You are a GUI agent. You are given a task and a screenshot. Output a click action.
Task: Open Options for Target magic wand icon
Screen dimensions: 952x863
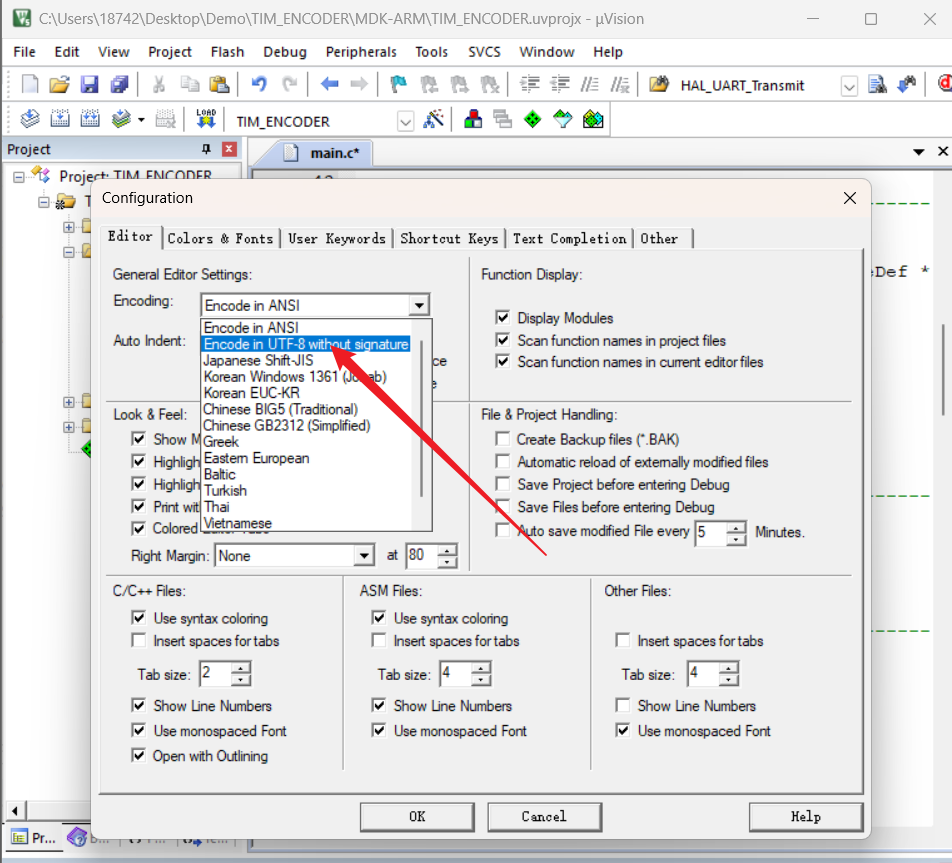pyautogui.click(x=434, y=119)
